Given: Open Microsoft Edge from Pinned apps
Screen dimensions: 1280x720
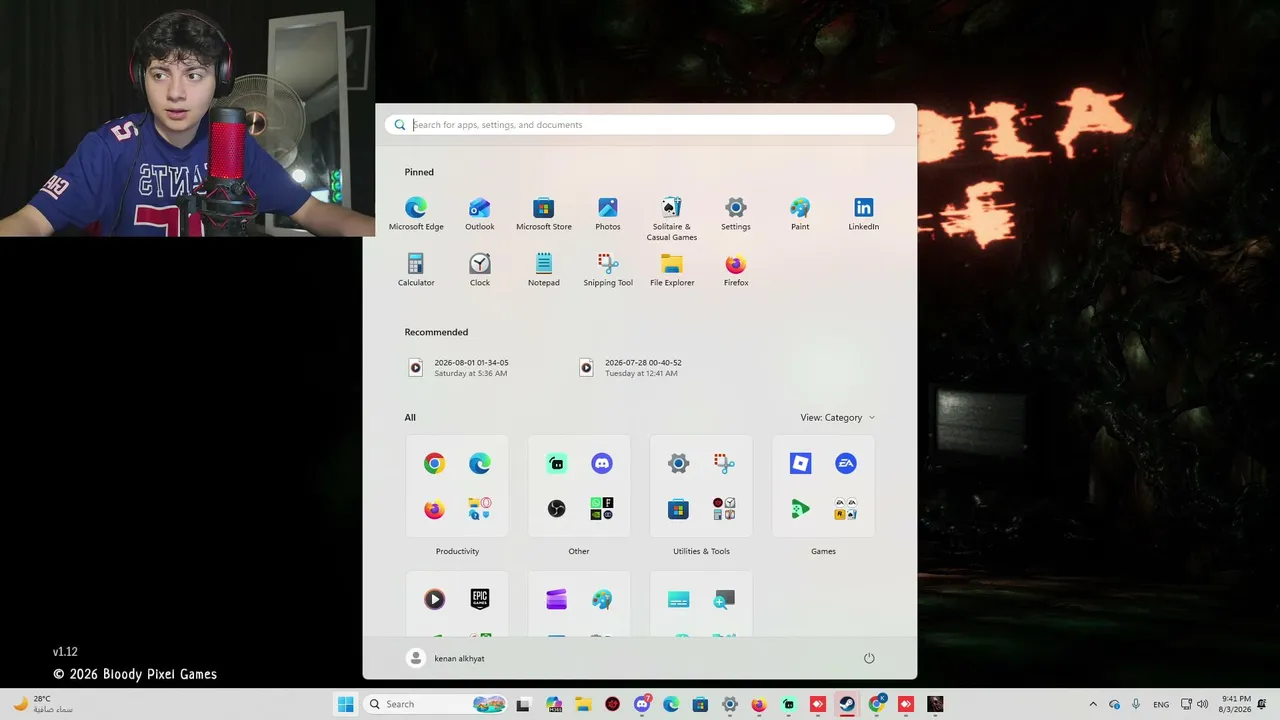Looking at the screenshot, I should [x=416, y=214].
